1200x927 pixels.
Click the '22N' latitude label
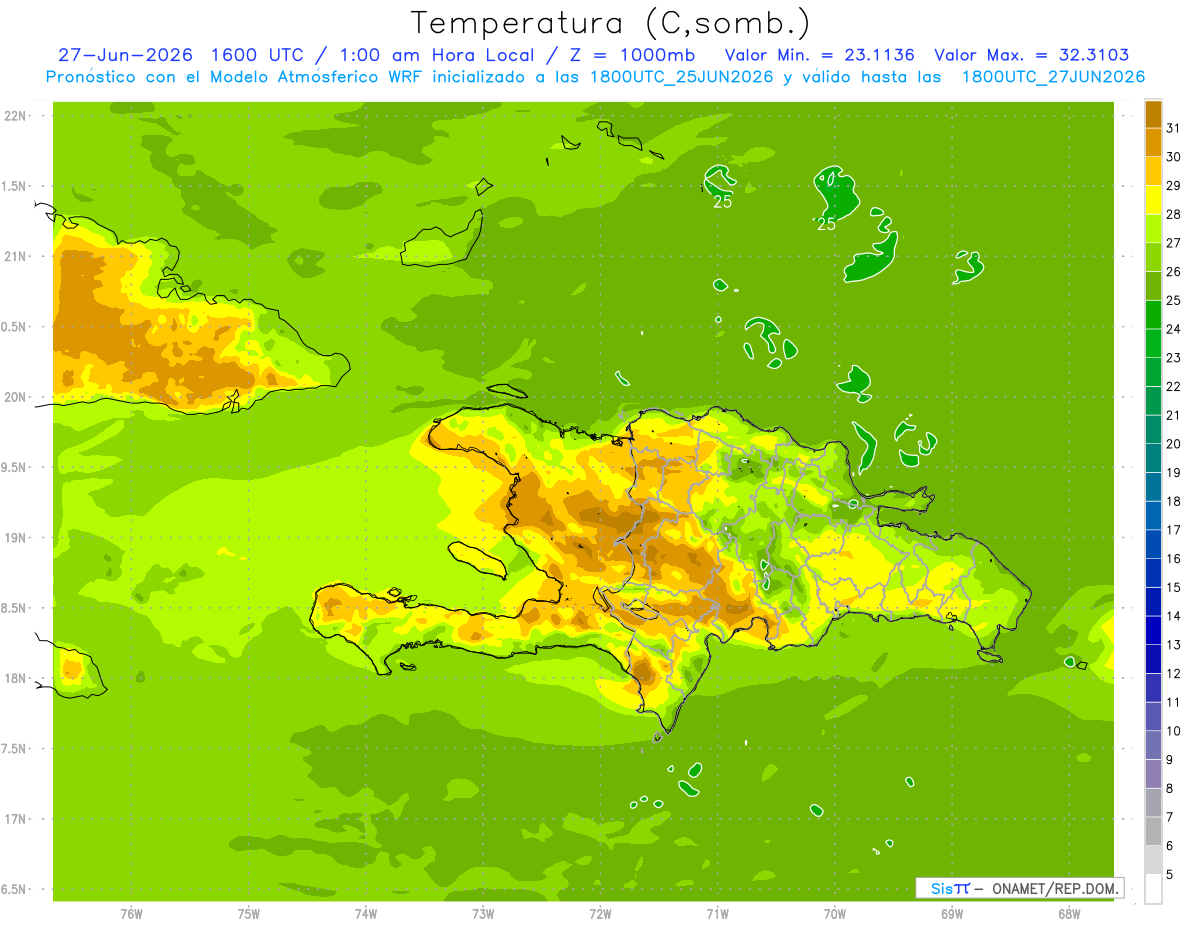click(15, 116)
